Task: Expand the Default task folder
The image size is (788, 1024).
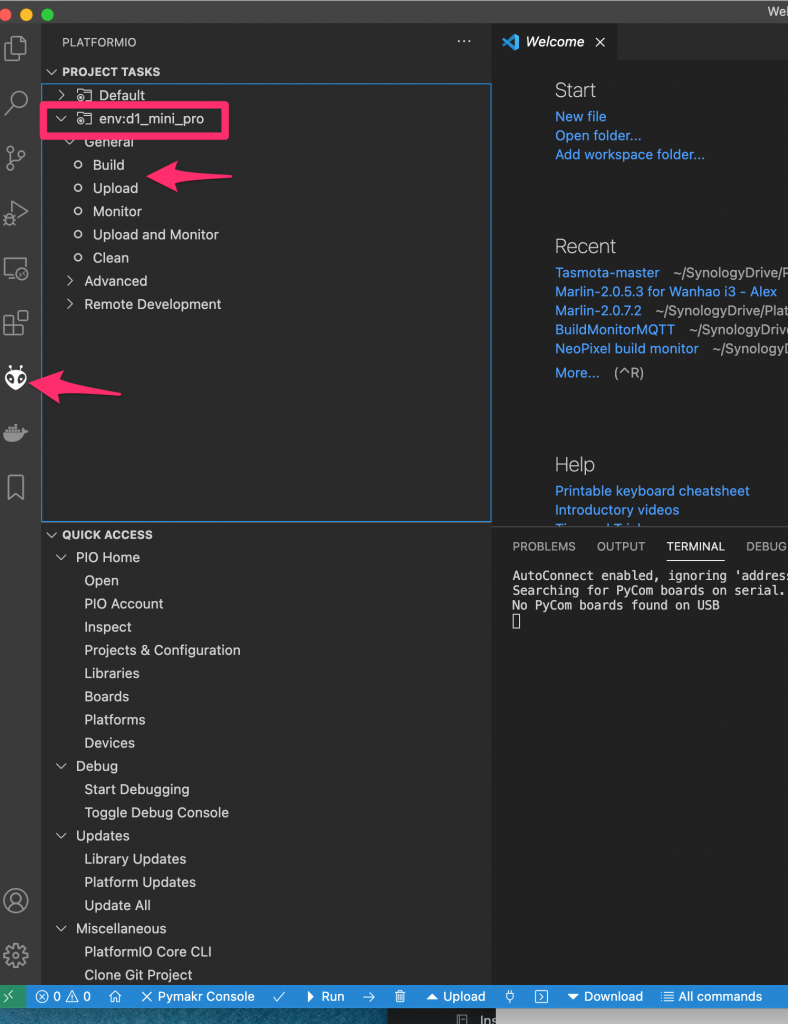Action: point(61,95)
